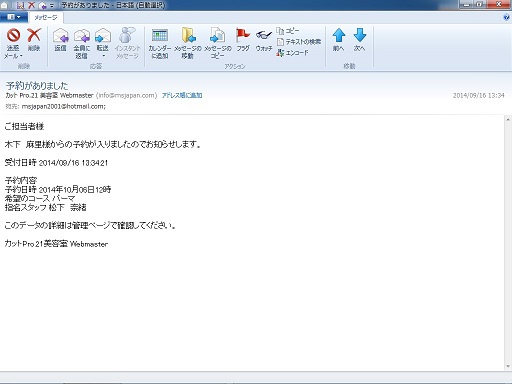This screenshot has width=512, height=384.
Task: Click the help question mark icon
Action: tap(507, 17)
